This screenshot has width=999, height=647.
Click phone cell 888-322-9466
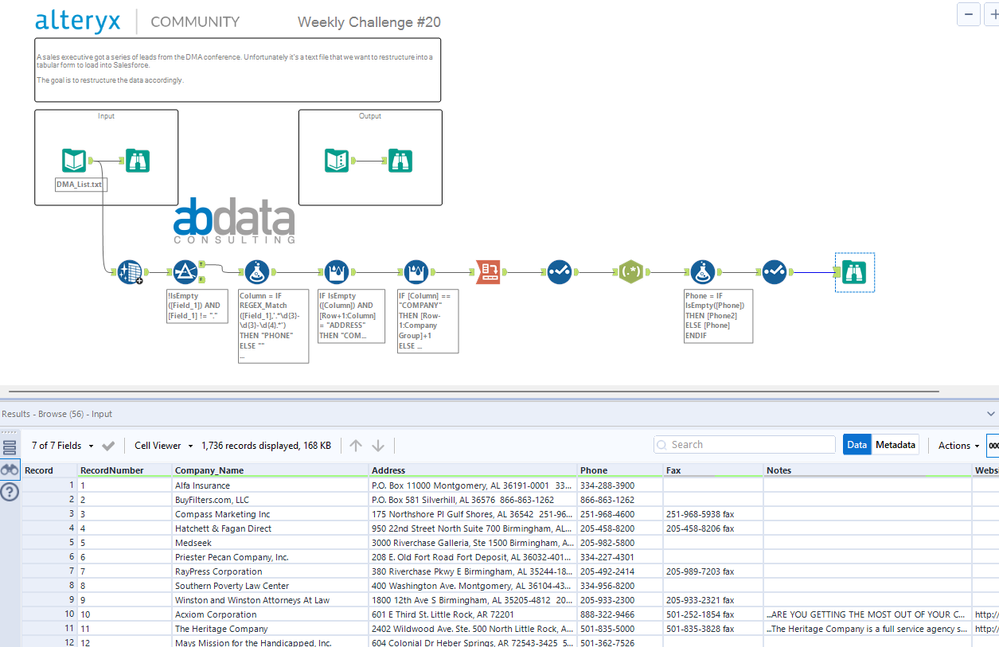pos(621,615)
